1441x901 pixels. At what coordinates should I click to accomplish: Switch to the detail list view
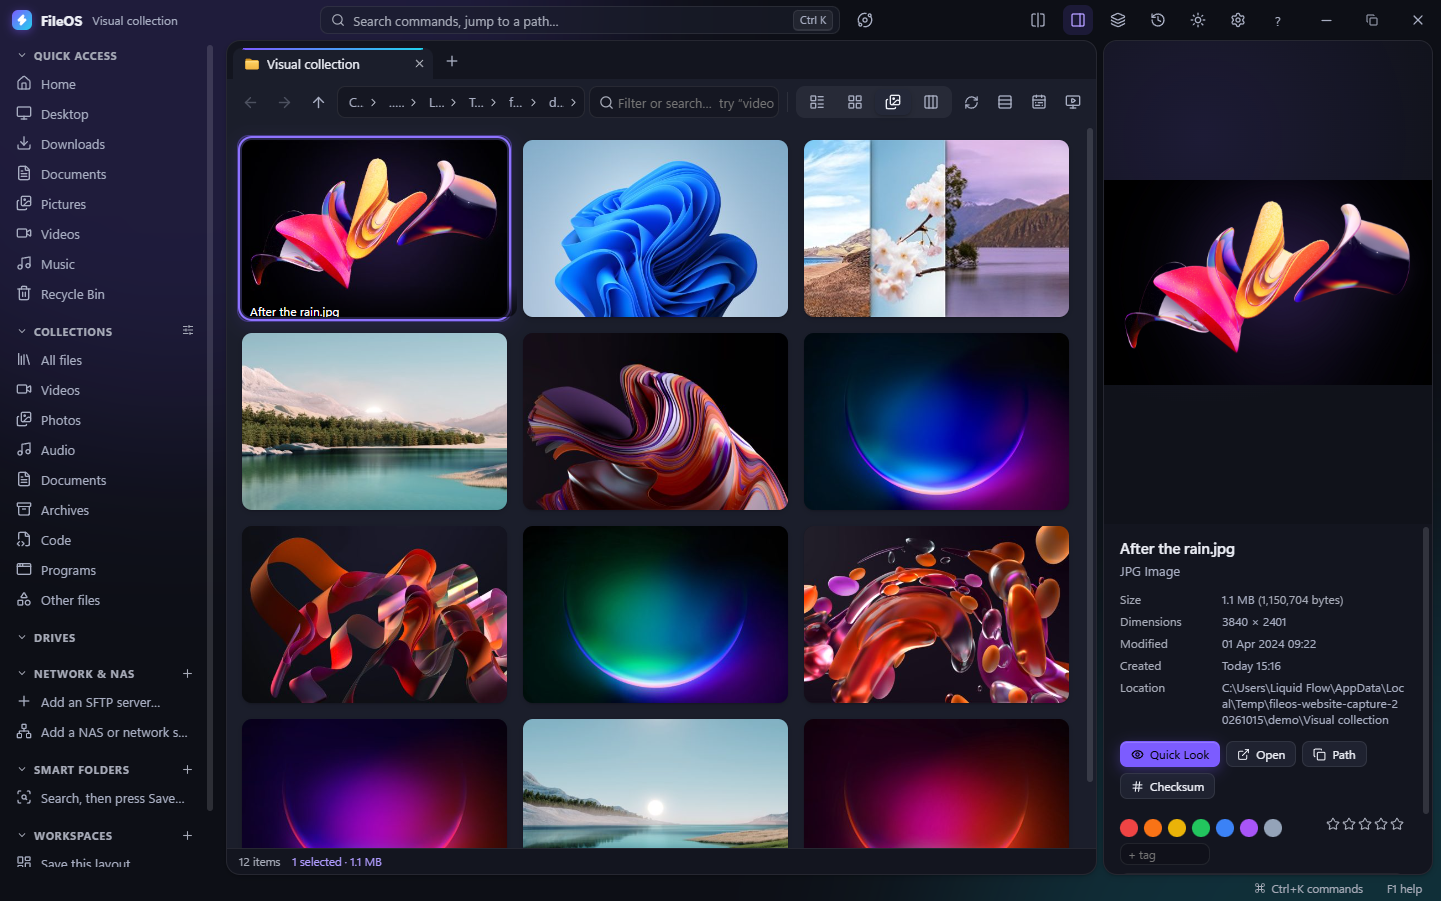coord(817,102)
